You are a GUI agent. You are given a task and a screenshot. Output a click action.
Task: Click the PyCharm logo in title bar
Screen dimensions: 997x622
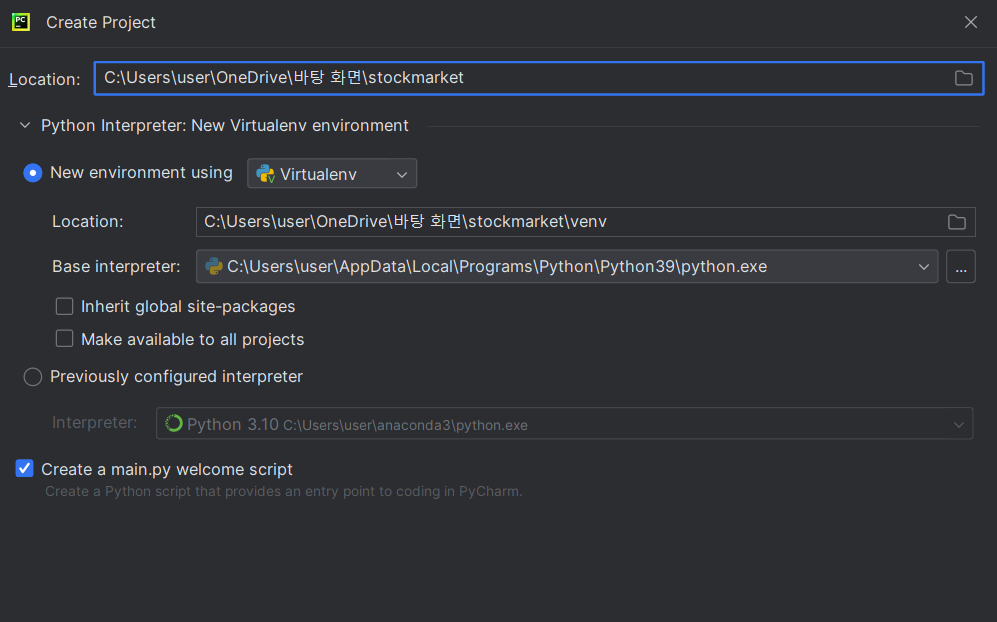tap(21, 22)
